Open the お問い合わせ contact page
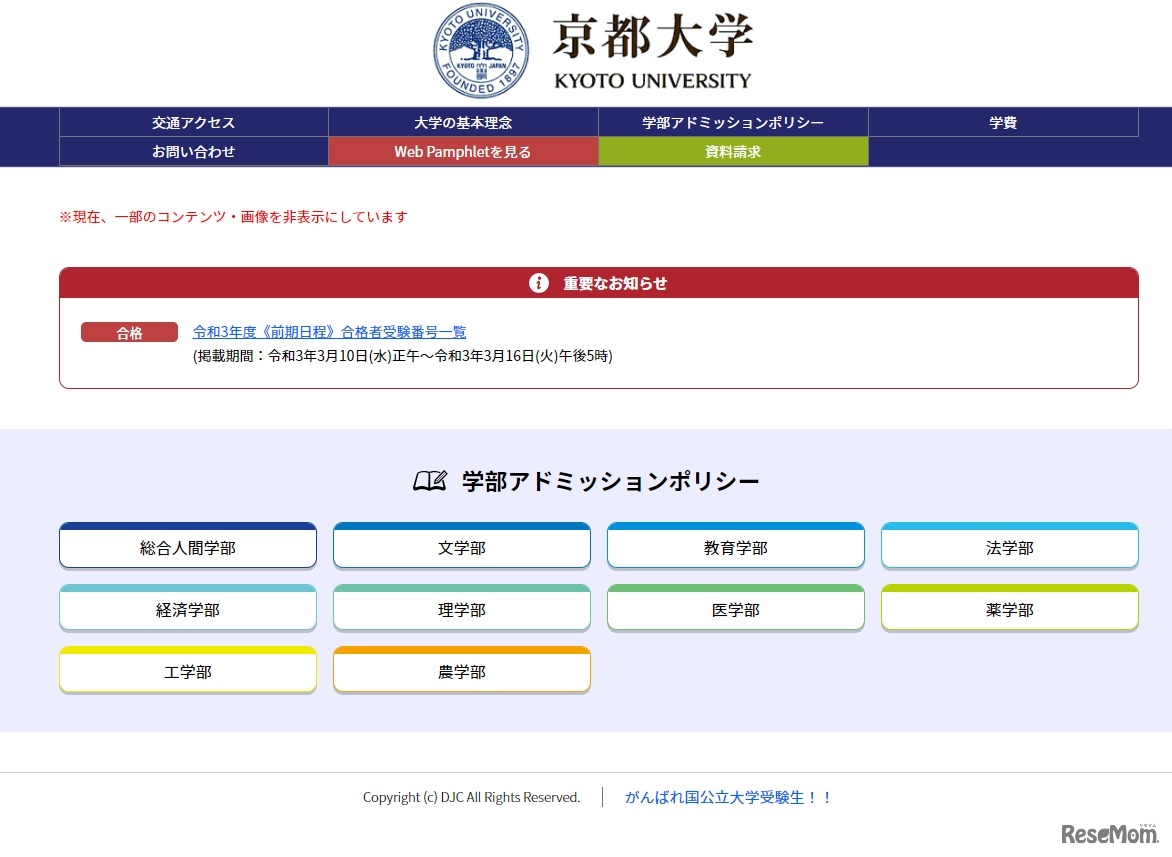Viewport: 1172px width, 857px height. point(194,152)
